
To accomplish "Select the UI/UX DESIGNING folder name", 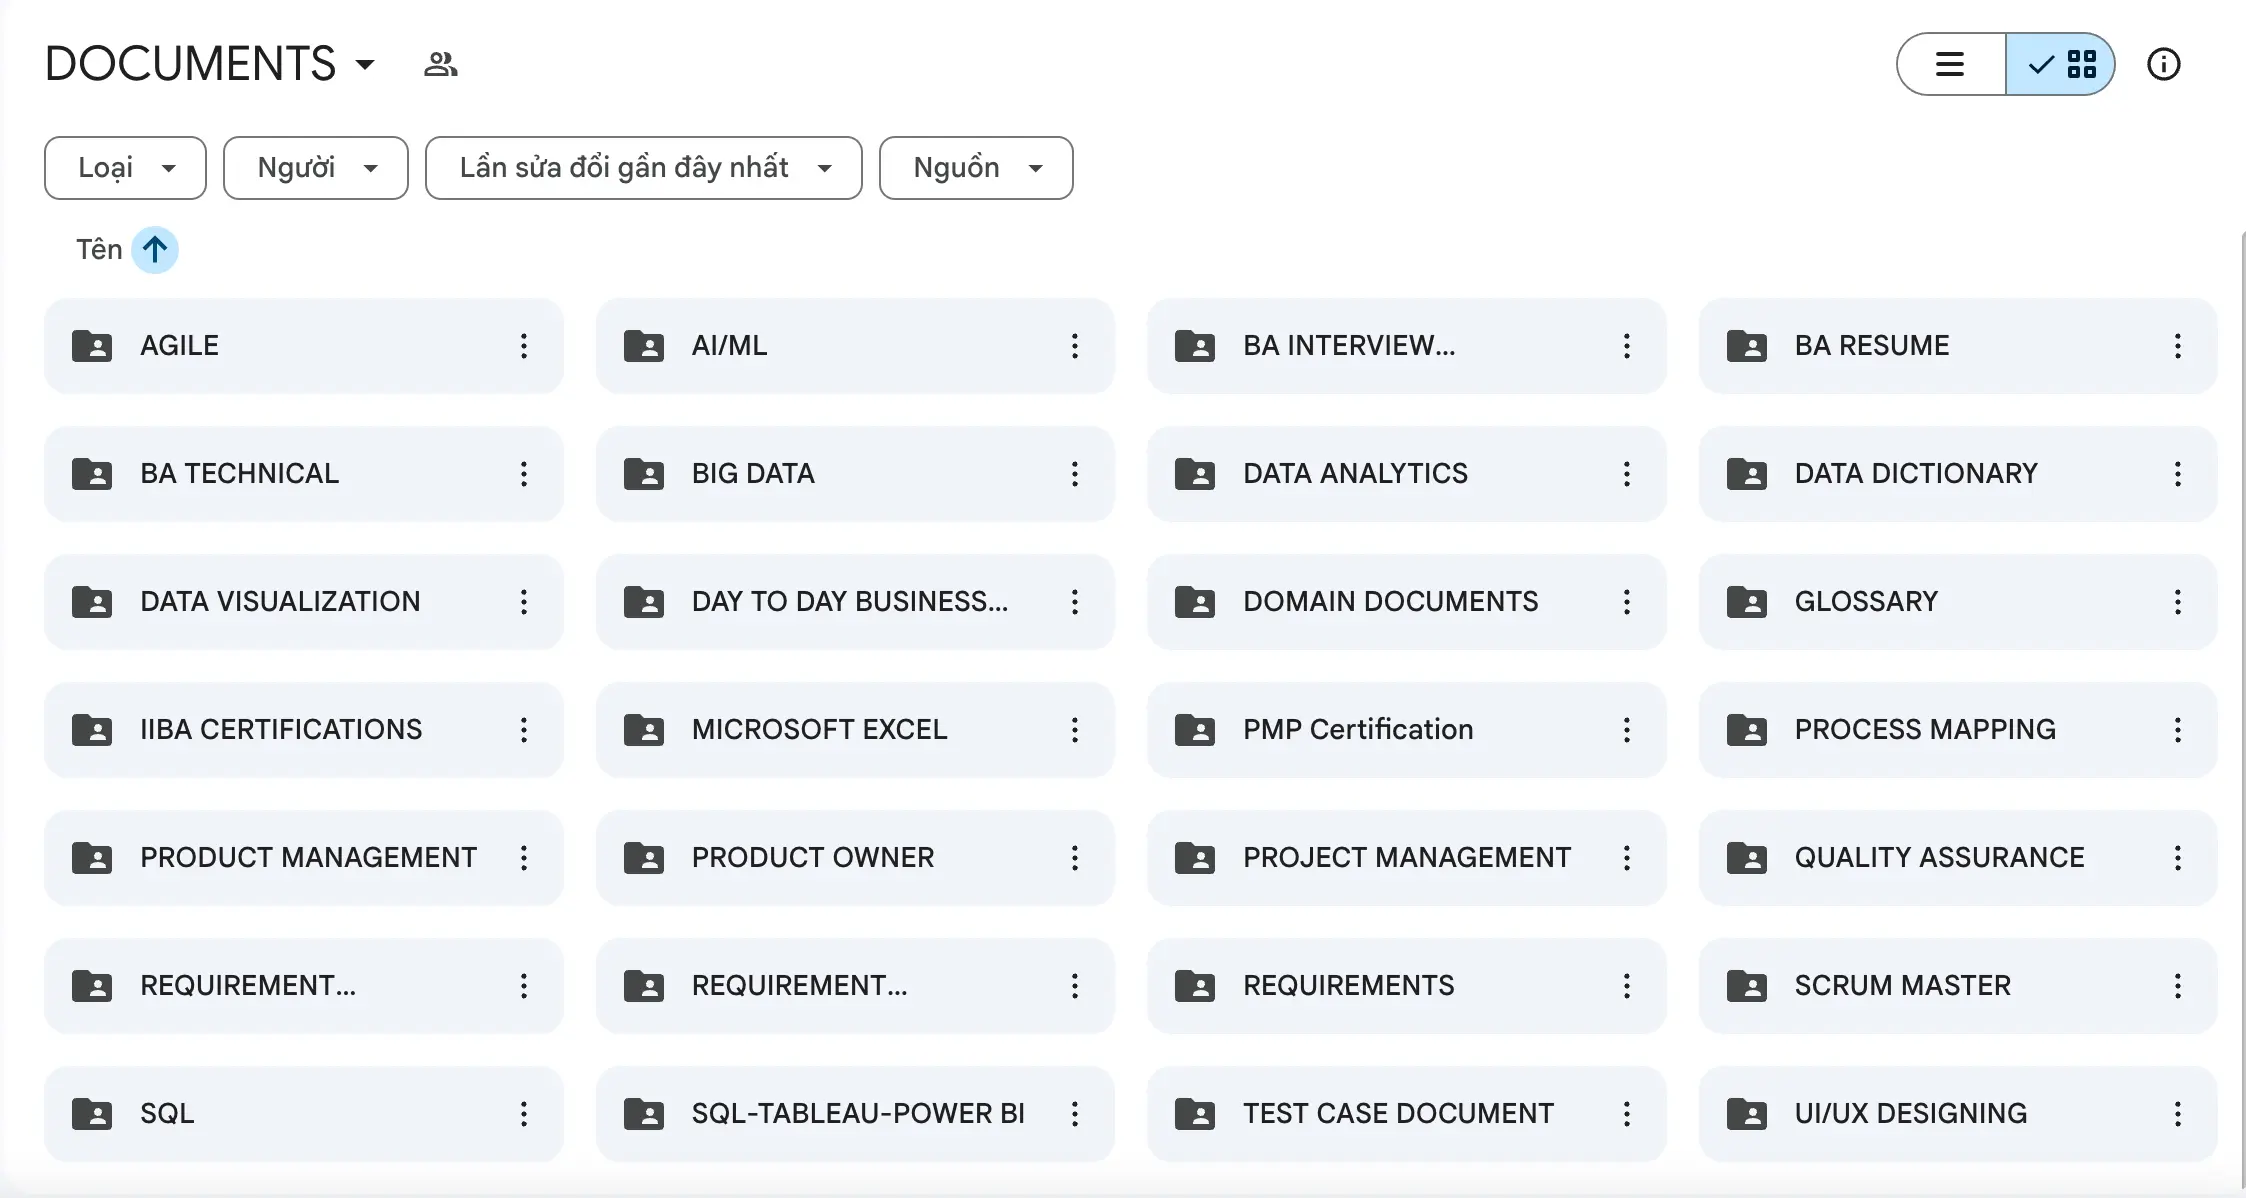I will click(1911, 1114).
